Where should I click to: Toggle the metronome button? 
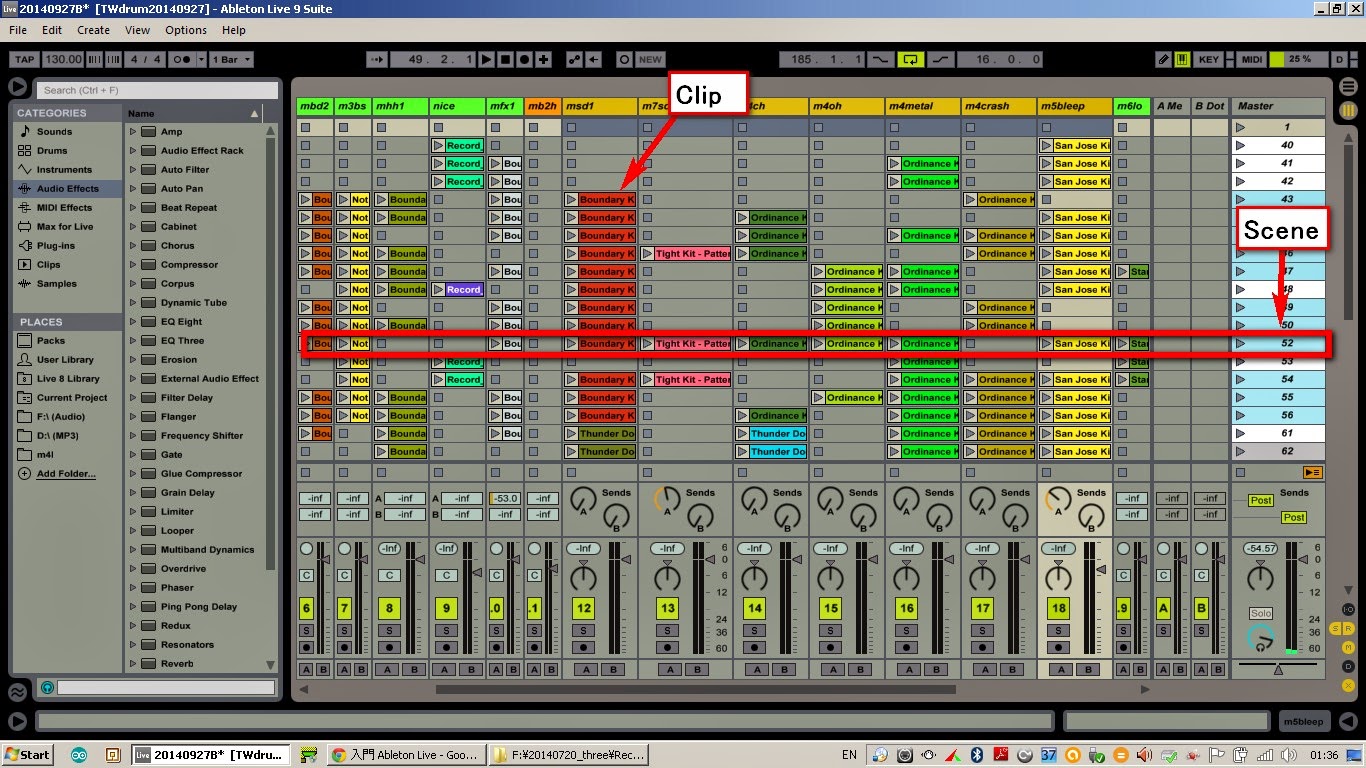pos(183,59)
